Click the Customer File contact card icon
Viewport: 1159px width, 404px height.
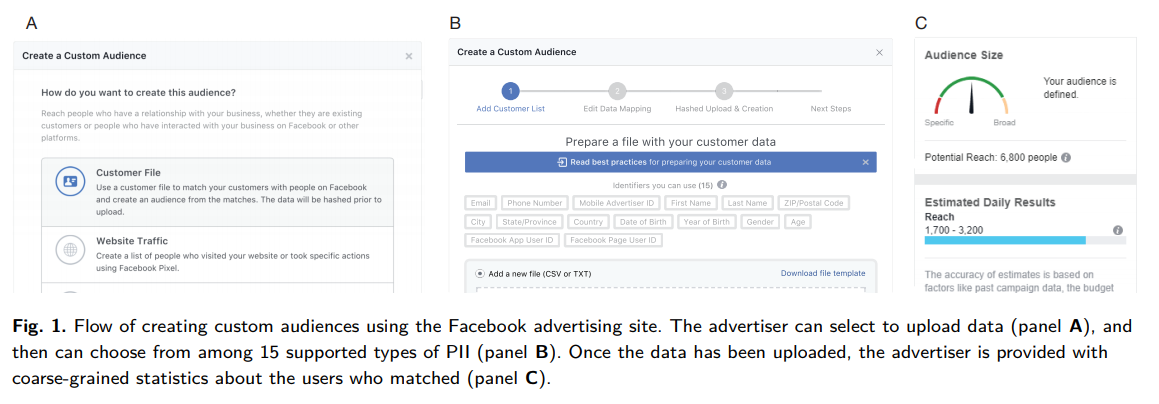tap(71, 181)
